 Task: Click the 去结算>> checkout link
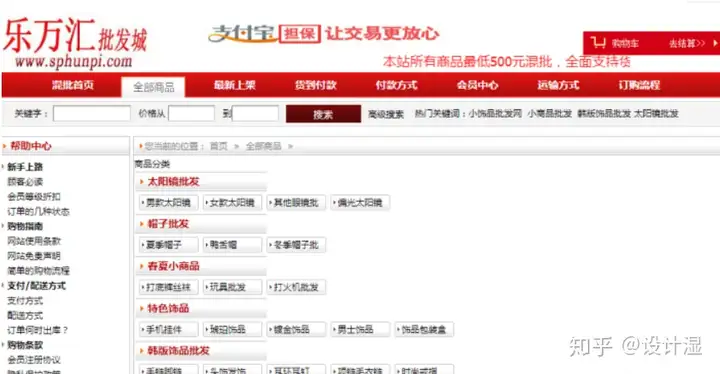click(x=686, y=44)
